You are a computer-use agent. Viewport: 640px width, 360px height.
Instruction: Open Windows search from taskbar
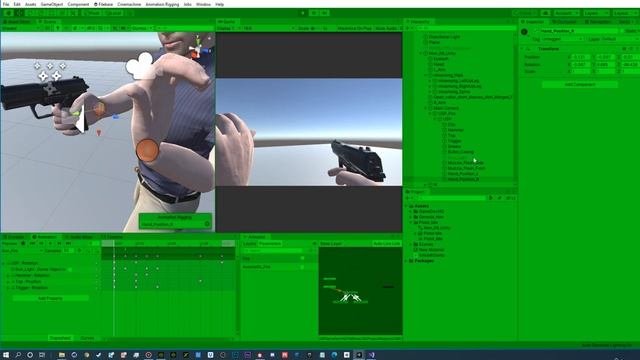coord(18,355)
